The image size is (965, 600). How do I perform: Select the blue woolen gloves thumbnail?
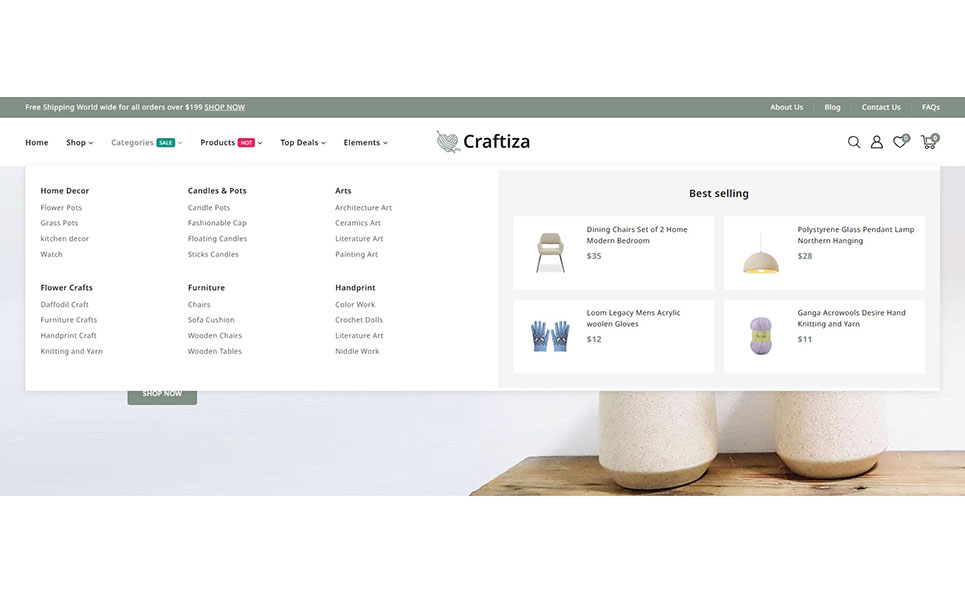pyautogui.click(x=550, y=336)
